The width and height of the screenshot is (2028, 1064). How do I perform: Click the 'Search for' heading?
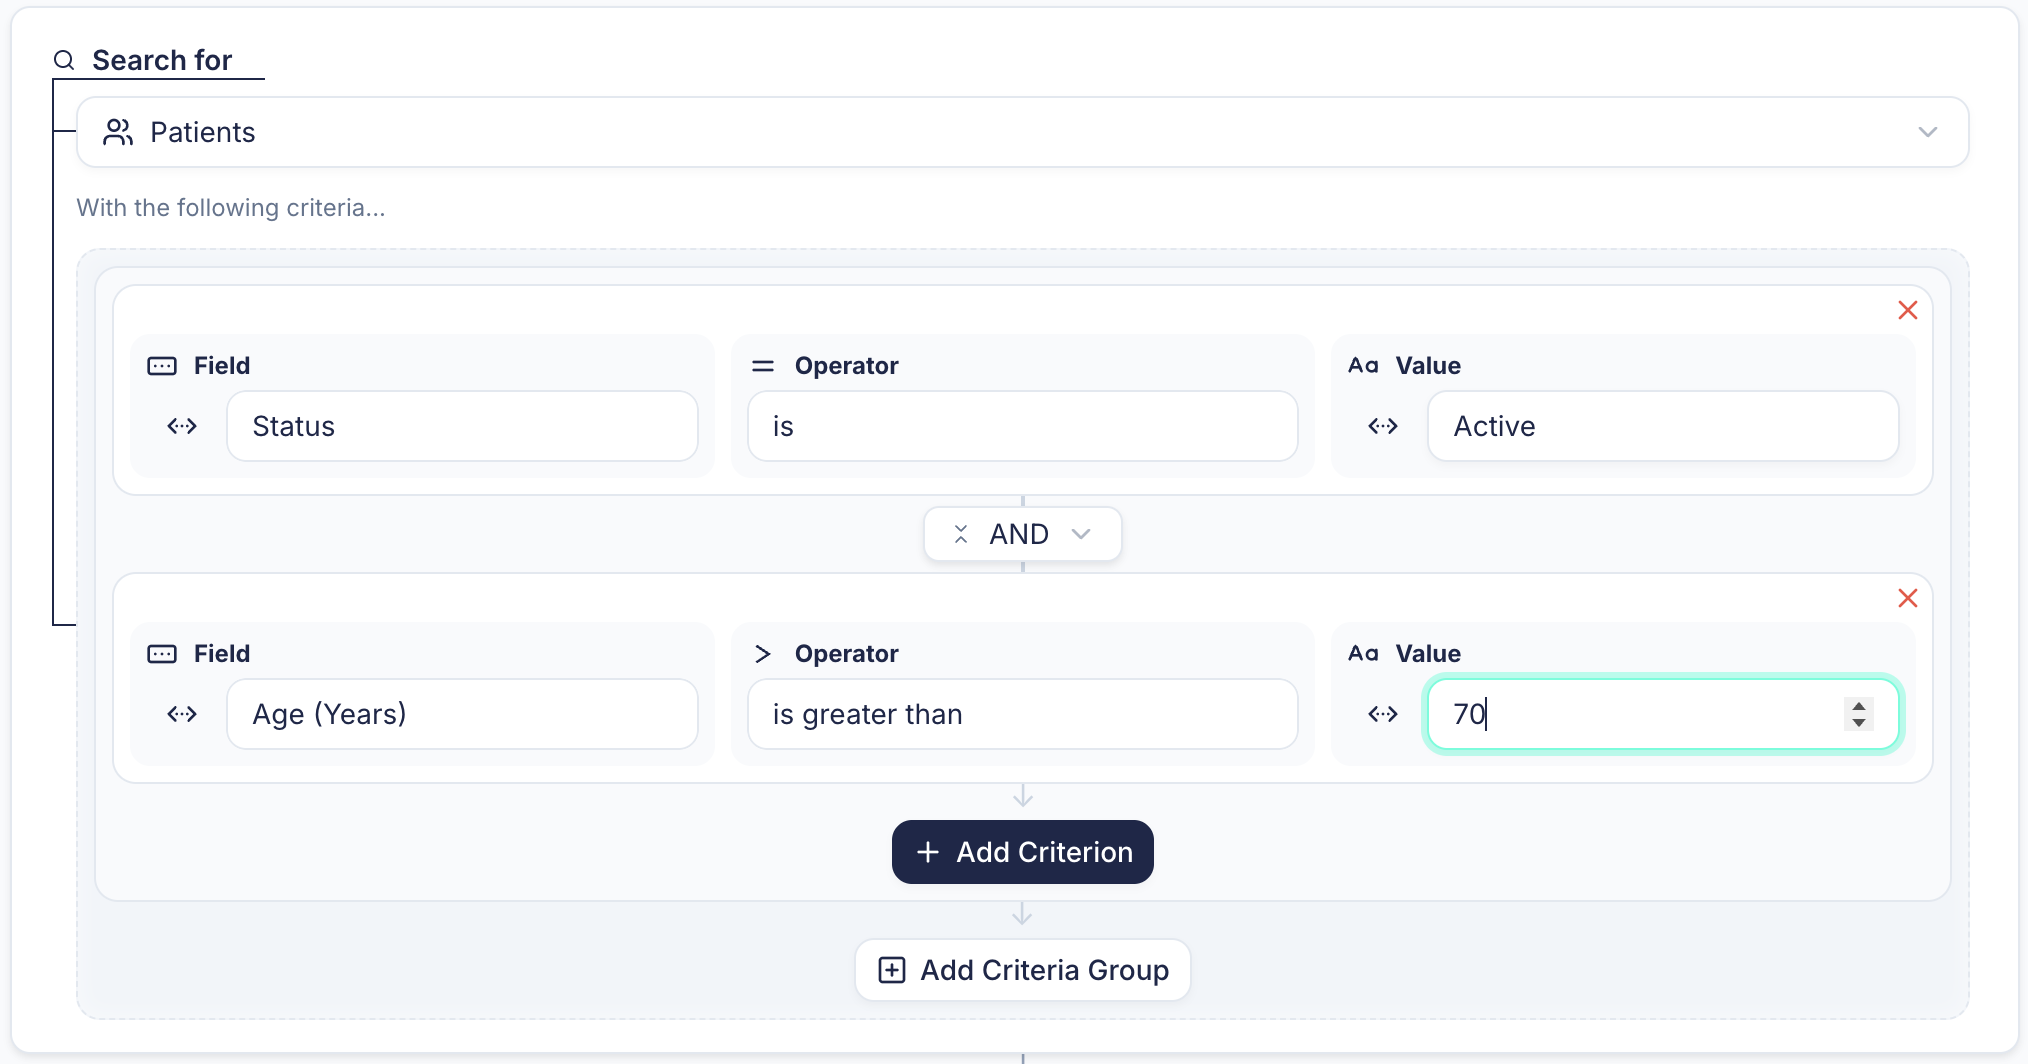pos(162,60)
